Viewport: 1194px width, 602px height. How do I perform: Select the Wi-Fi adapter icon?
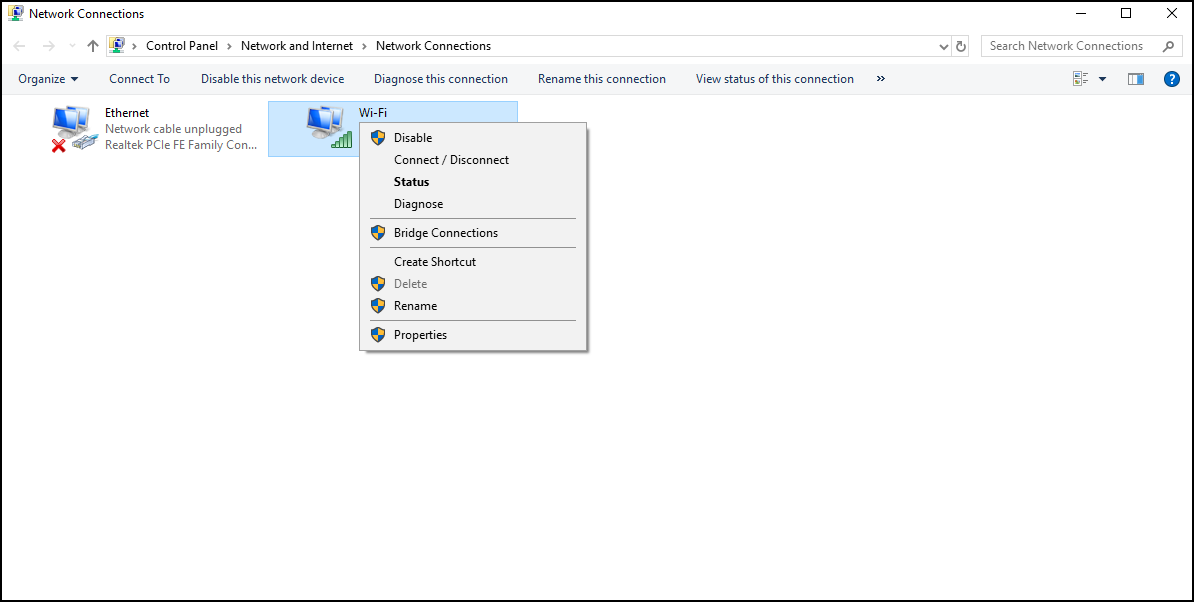coord(329,127)
